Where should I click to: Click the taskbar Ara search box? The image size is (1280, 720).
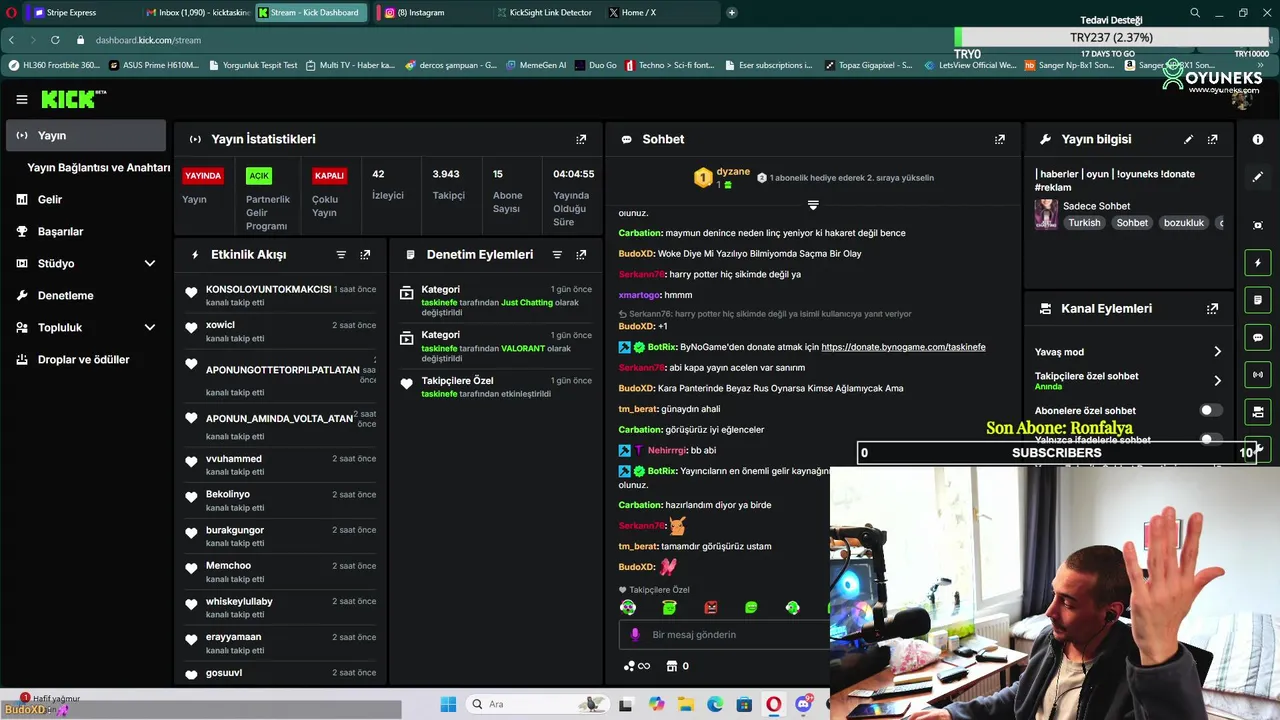539,704
